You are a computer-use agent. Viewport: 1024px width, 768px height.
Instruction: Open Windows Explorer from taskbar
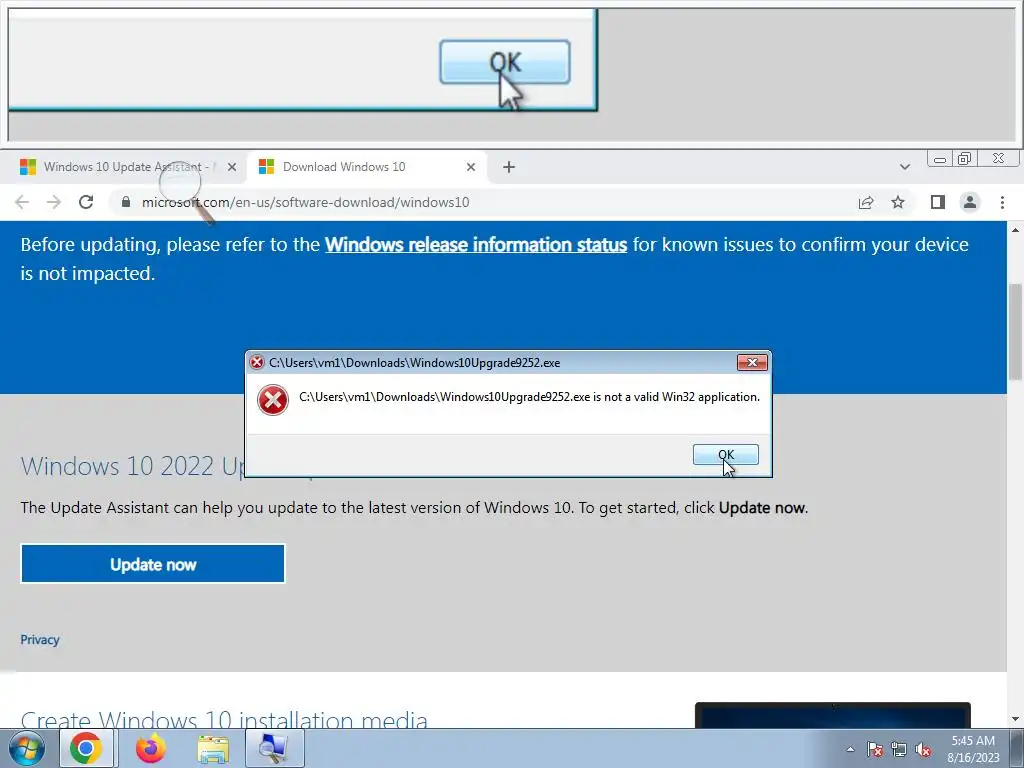coord(213,749)
